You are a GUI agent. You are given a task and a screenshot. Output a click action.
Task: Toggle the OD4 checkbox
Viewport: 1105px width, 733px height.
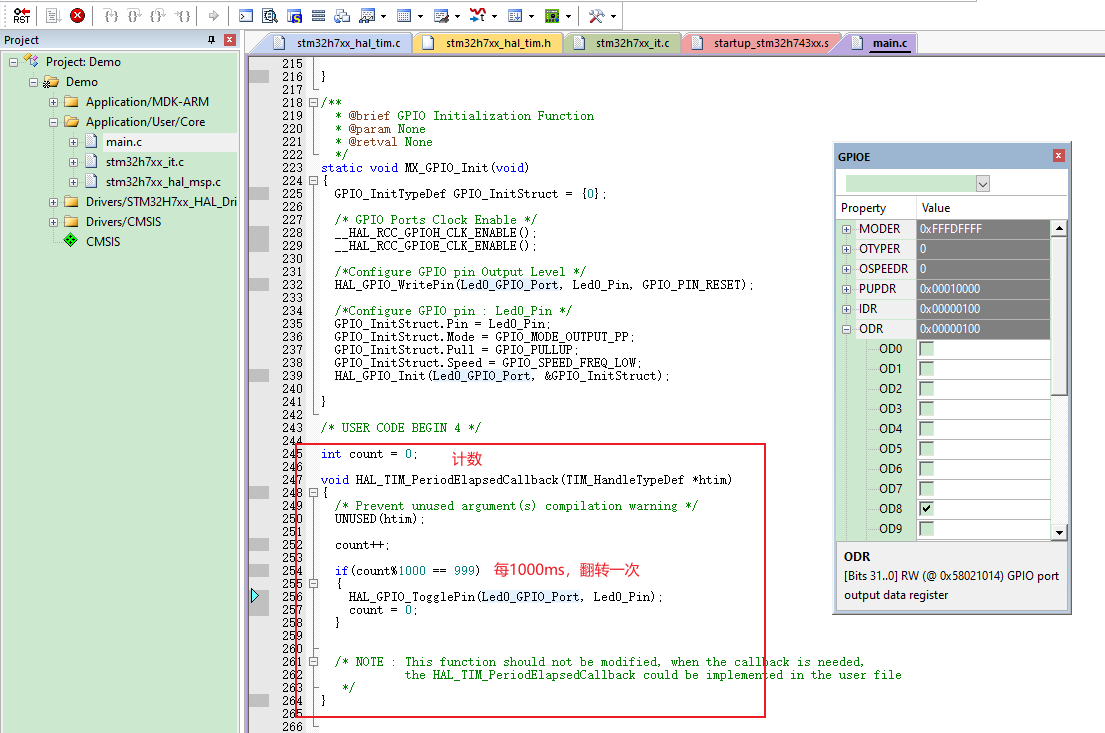click(x=927, y=429)
